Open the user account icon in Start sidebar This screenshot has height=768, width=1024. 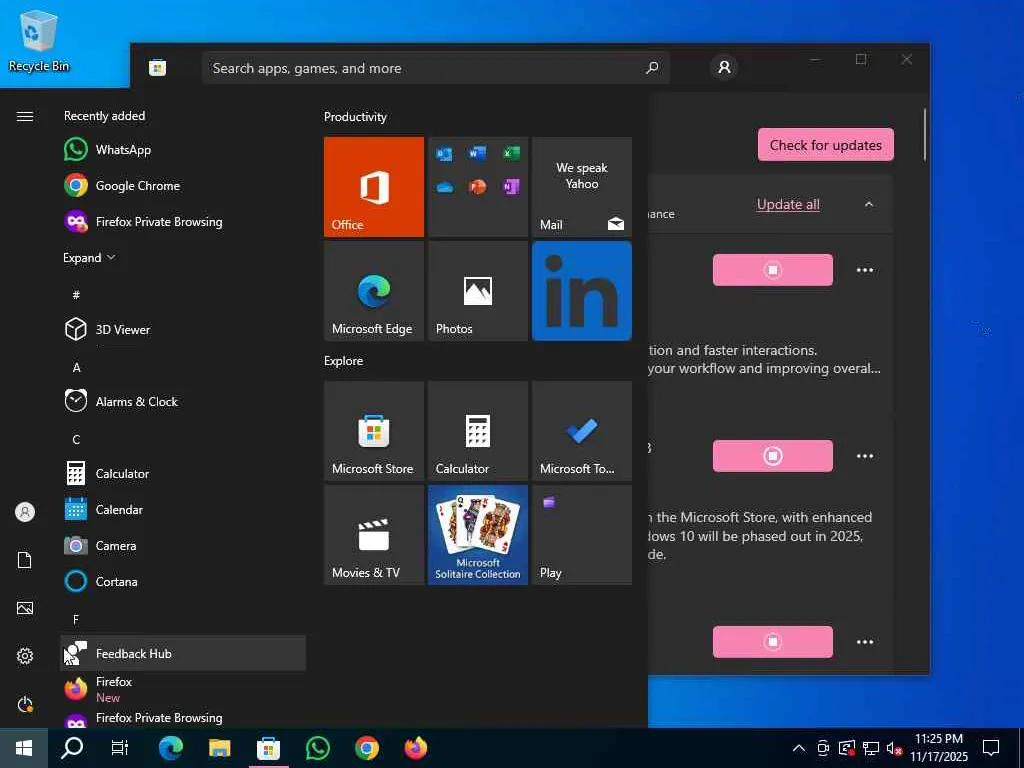click(x=25, y=512)
